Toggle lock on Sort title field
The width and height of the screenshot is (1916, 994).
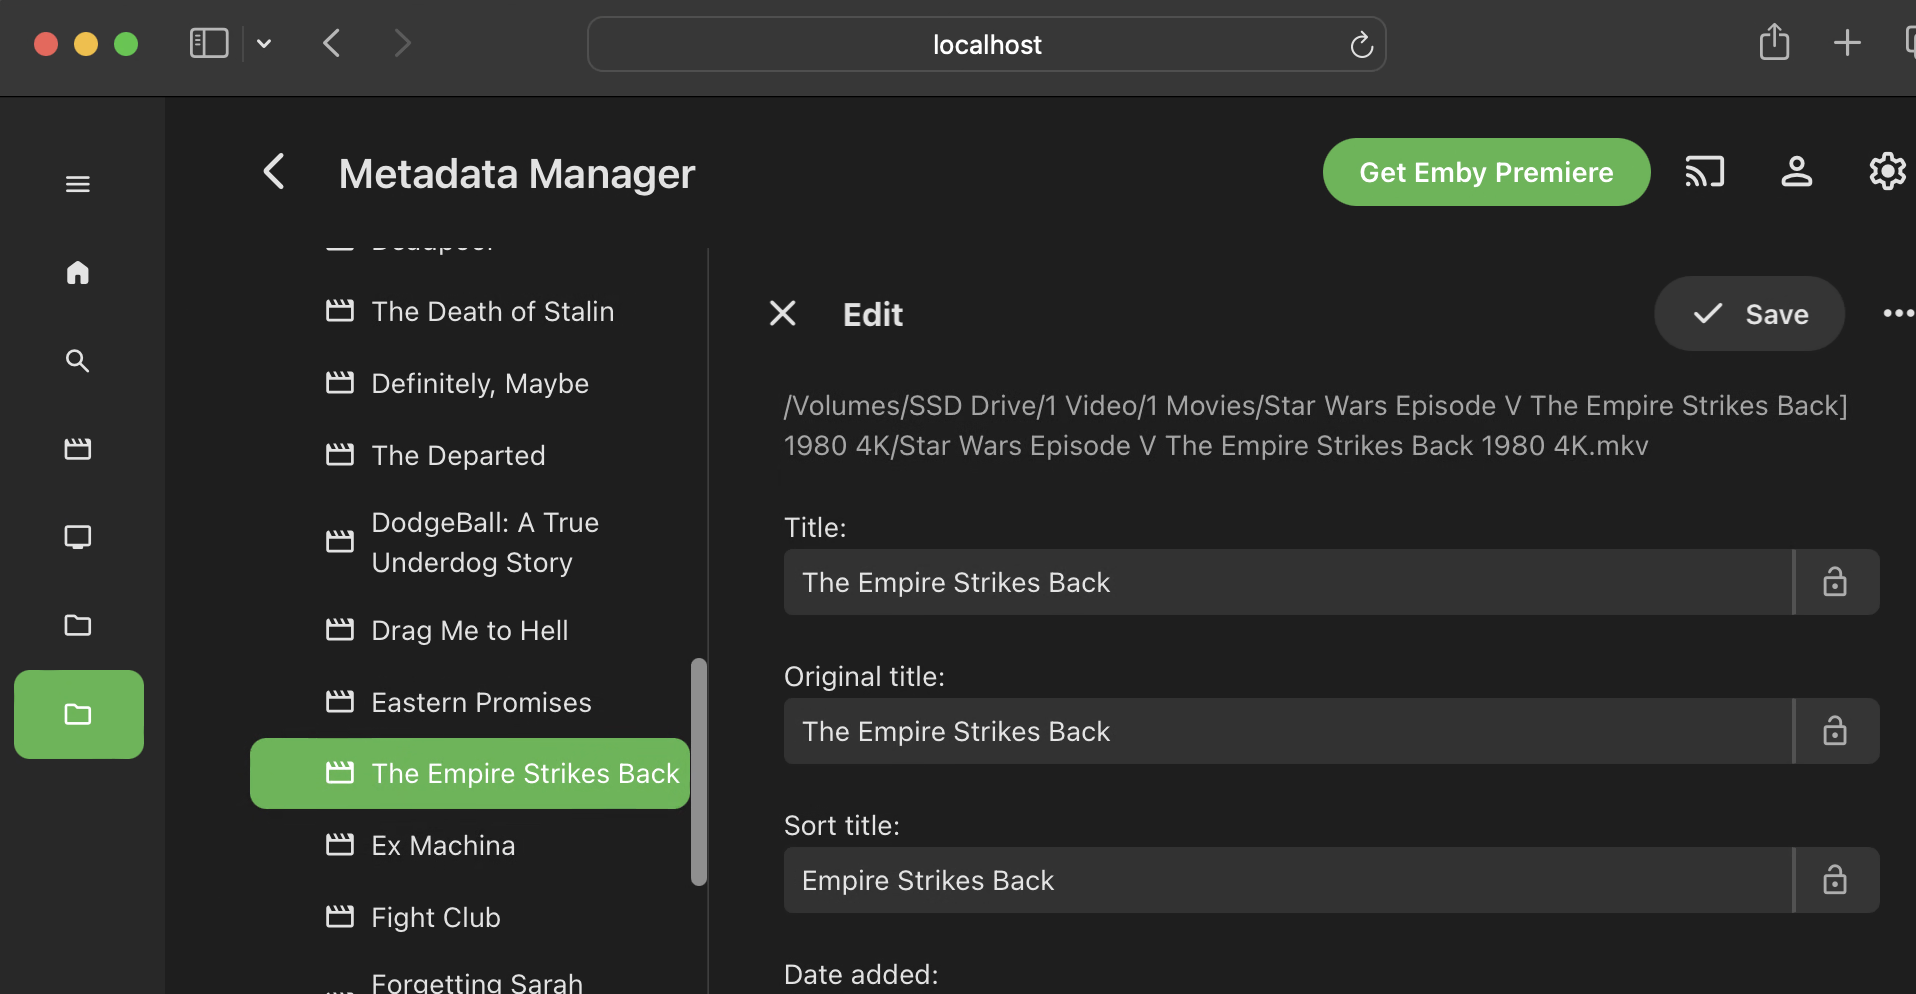tap(1835, 880)
